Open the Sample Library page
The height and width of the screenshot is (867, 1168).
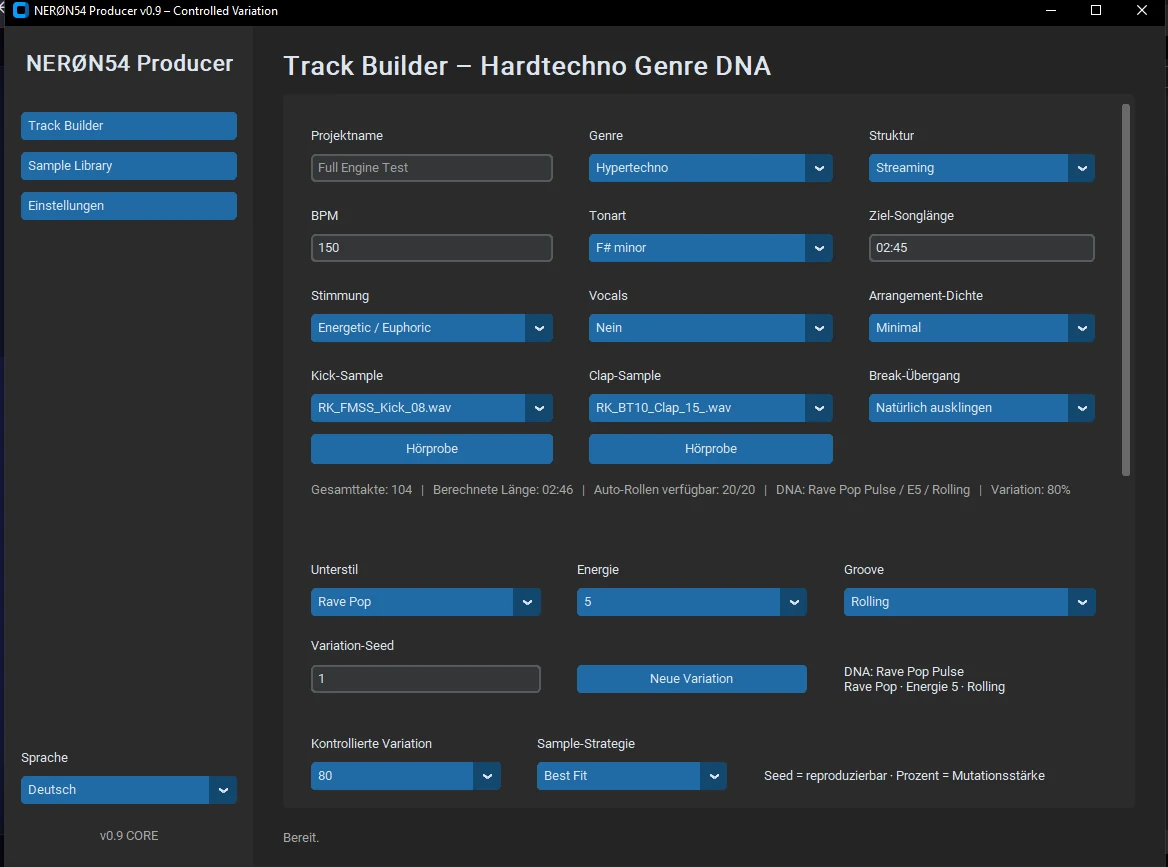pyautogui.click(x=129, y=166)
